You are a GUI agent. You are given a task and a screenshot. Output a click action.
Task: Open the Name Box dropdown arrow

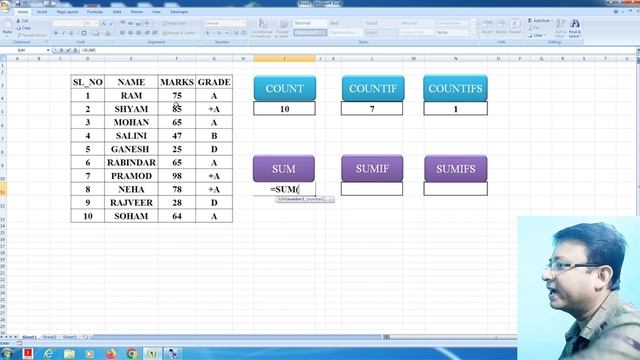coord(48,50)
